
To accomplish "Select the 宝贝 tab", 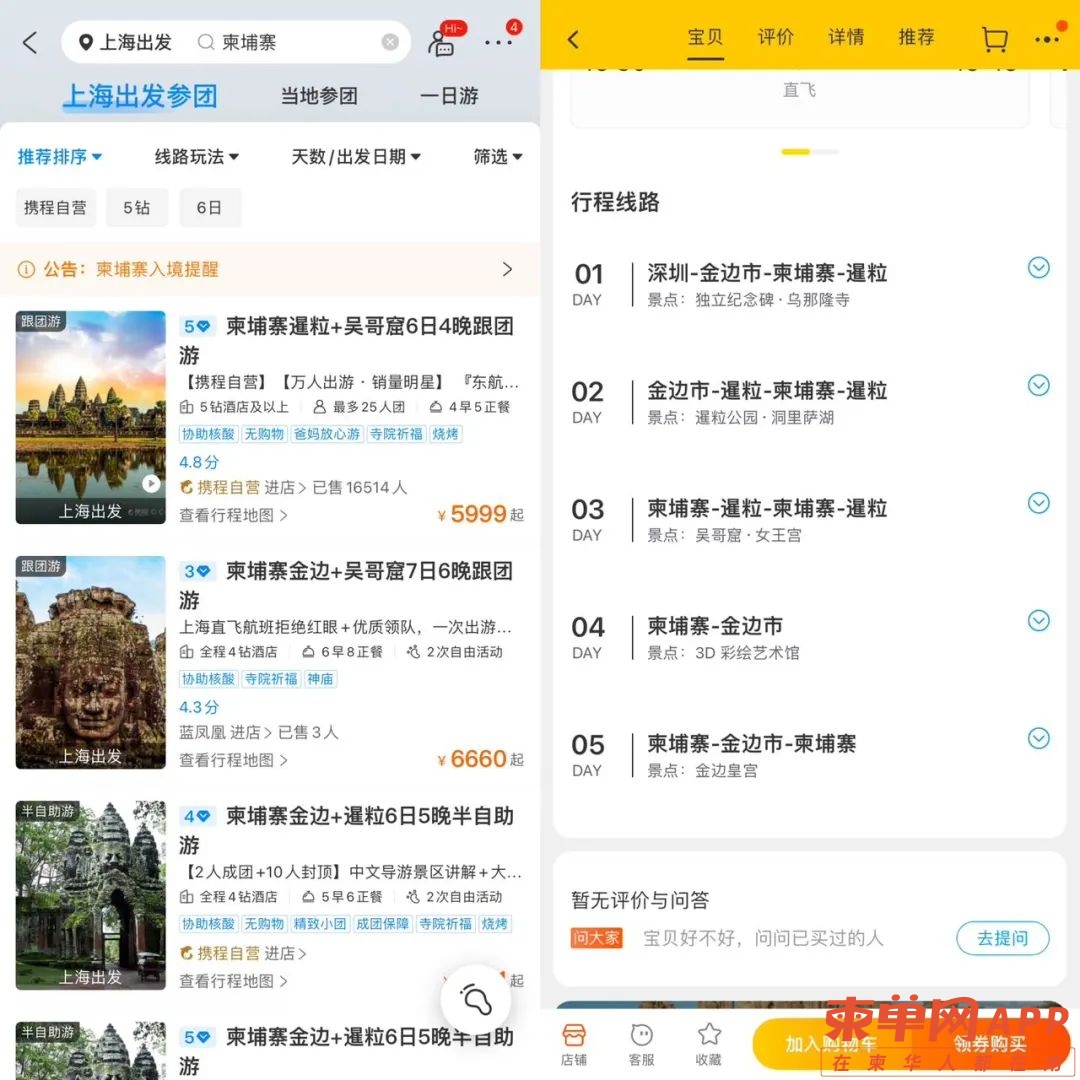I will 705,37.
